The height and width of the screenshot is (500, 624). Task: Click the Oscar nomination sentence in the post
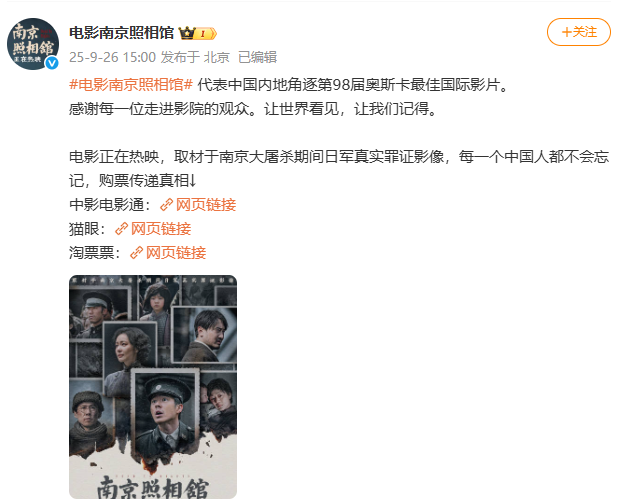[x=353, y=85]
